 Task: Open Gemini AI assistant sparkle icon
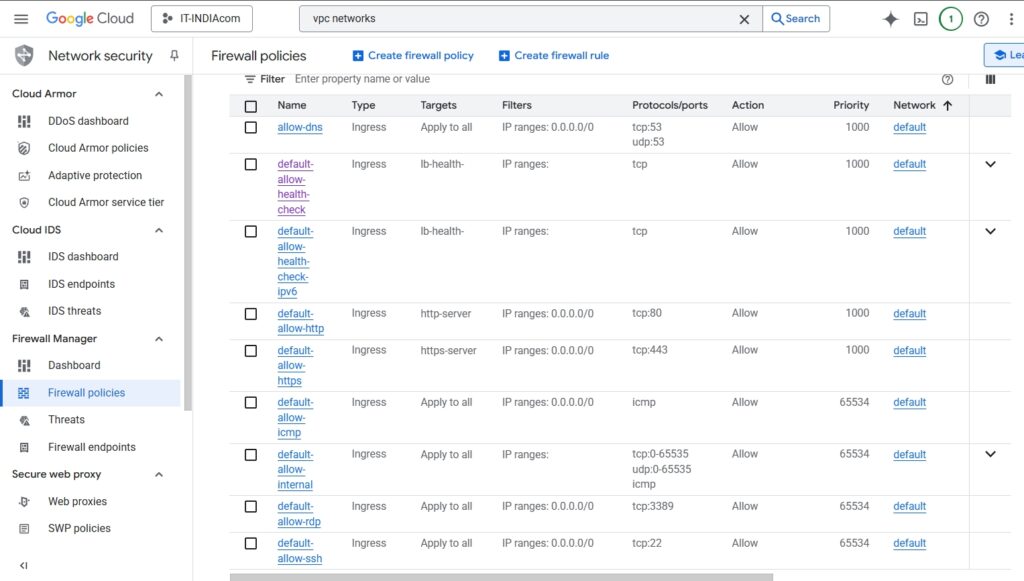click(890, 19)
